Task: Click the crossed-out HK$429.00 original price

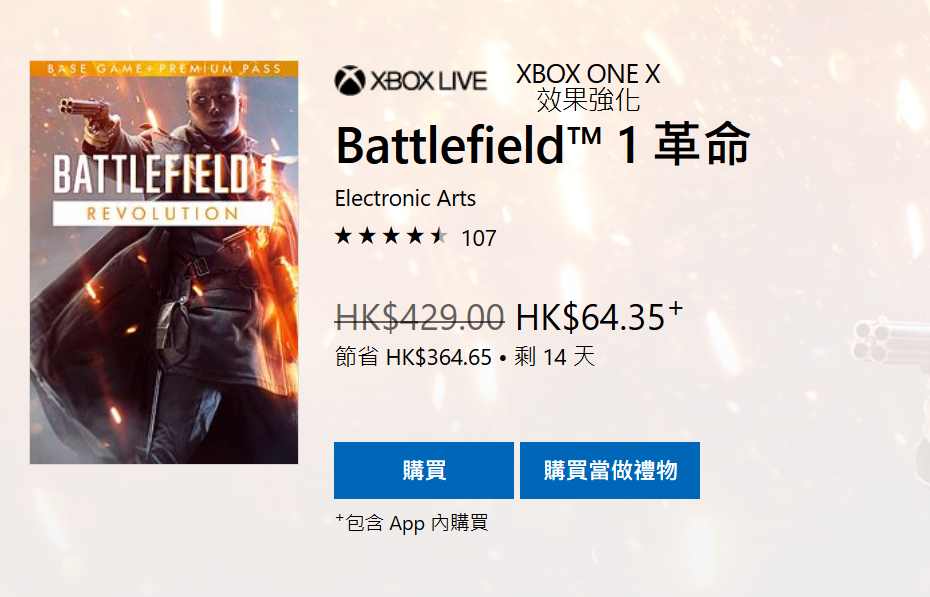Action: (419, 317)
